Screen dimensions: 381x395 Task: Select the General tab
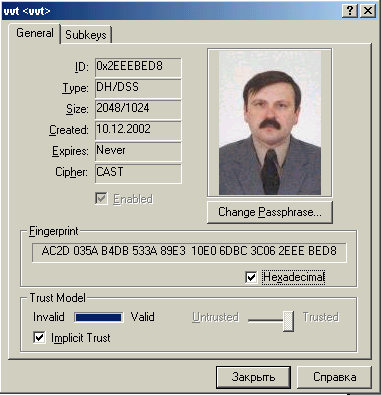(35, 33)
